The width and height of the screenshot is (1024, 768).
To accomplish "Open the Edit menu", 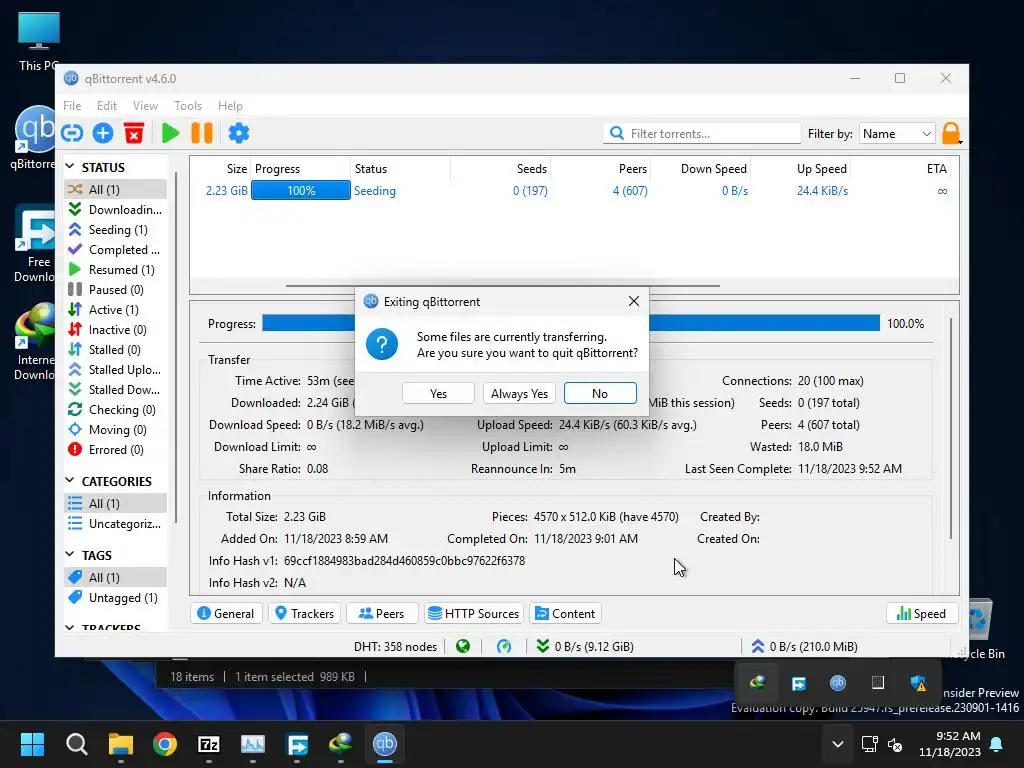I will click(106, 105).
